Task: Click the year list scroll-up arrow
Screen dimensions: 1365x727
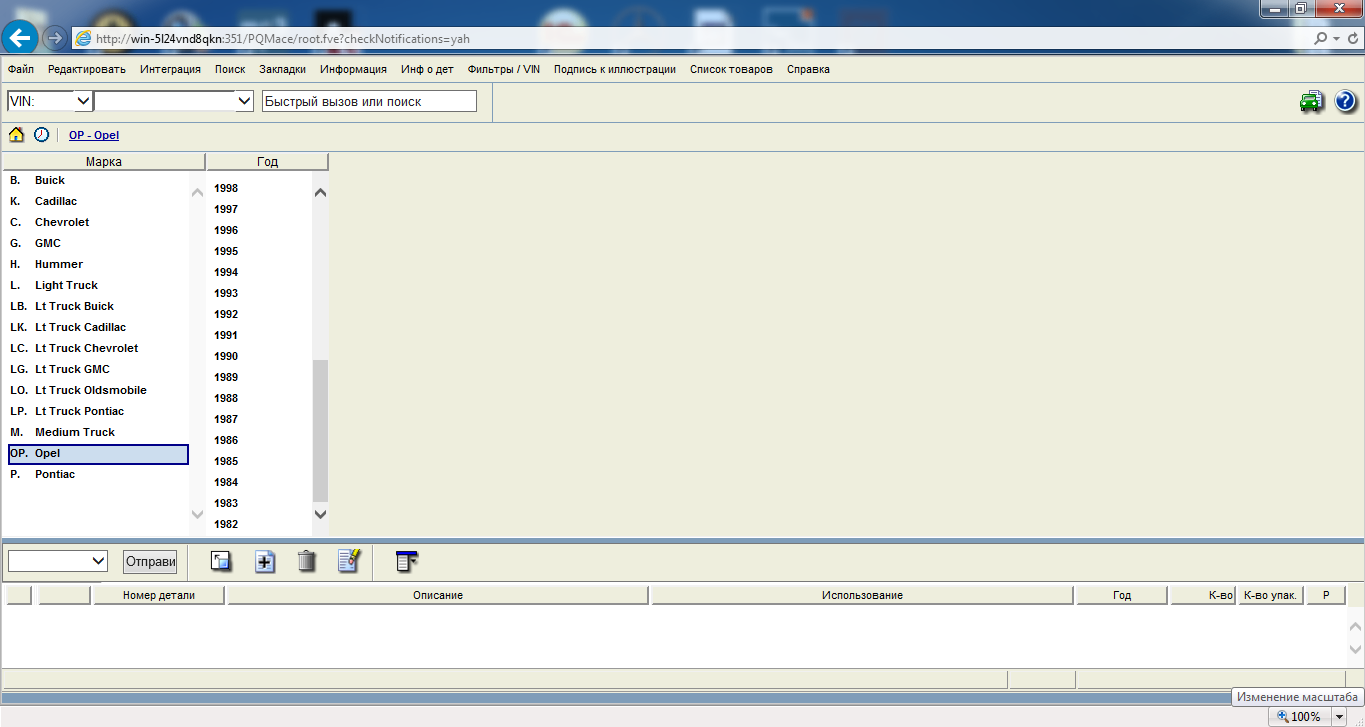Action: 320,192
